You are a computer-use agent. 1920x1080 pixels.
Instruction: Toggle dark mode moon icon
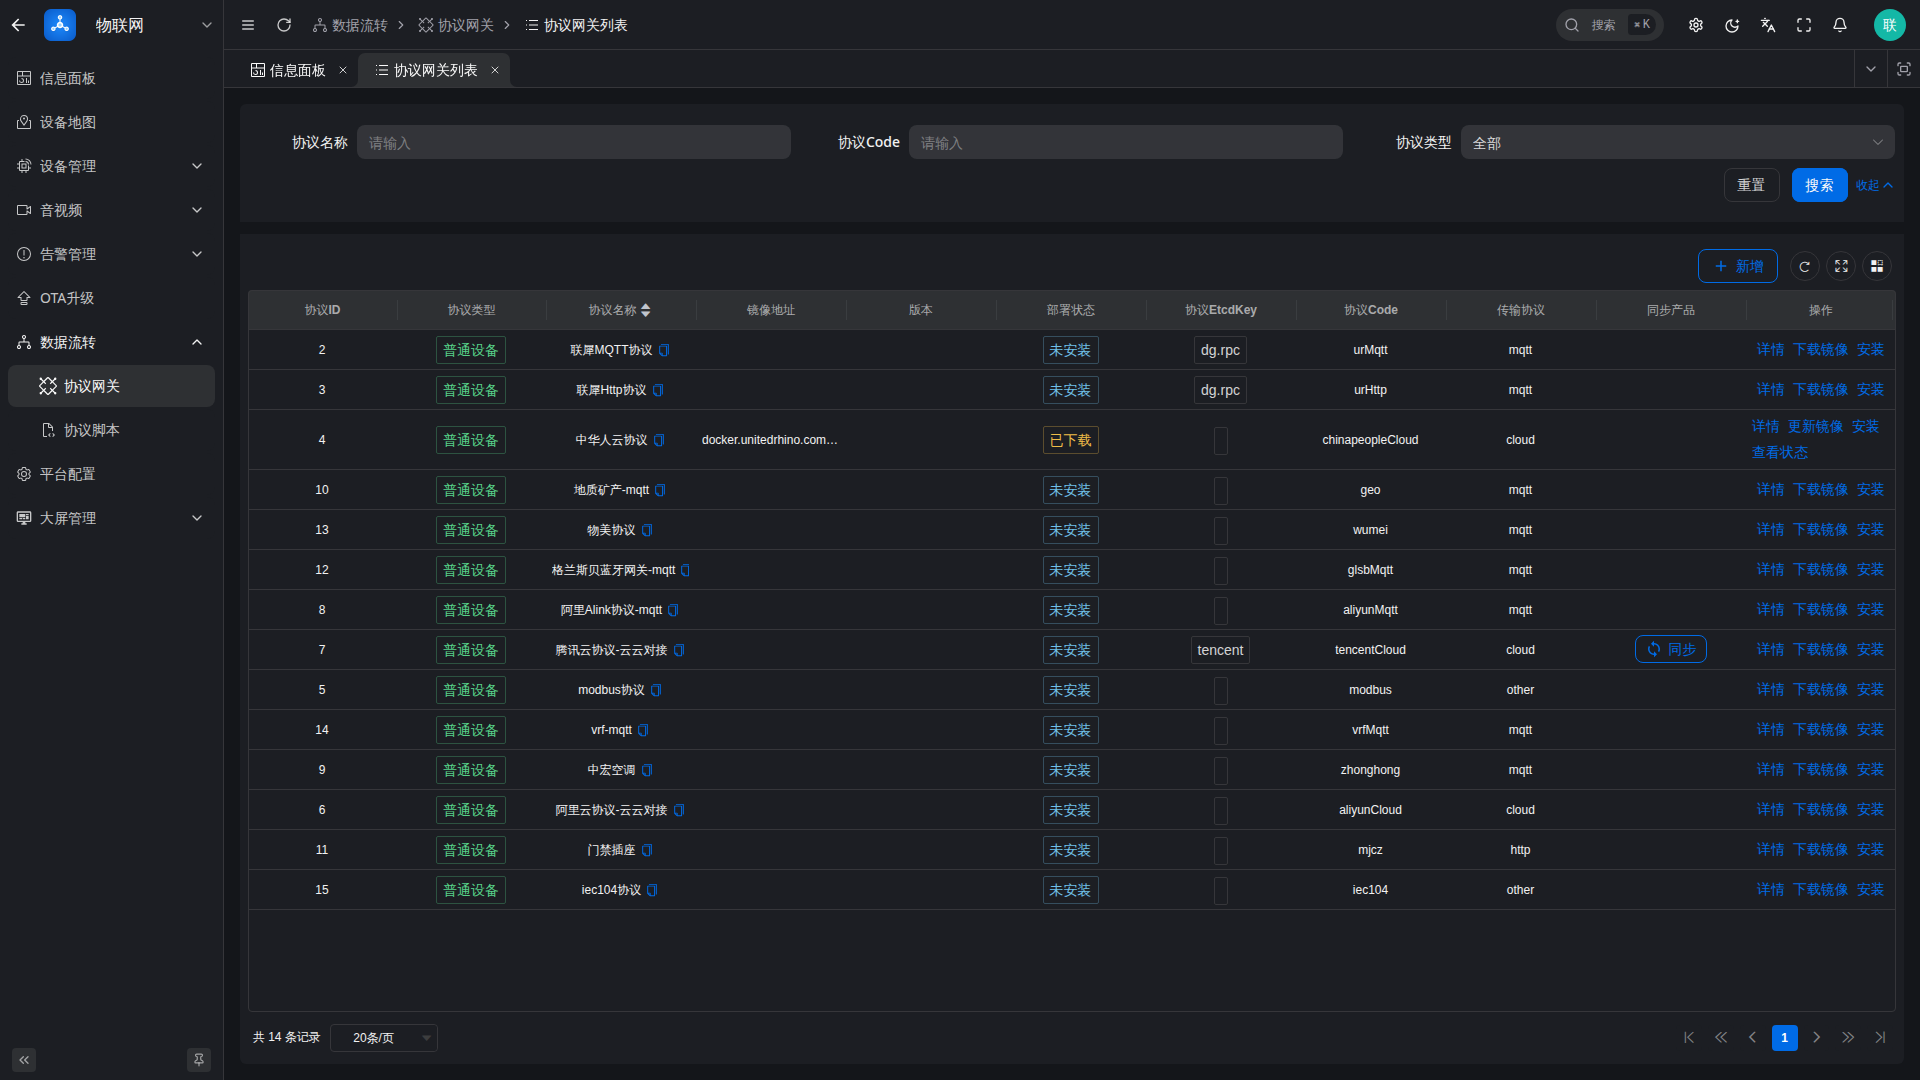(x=1732, y=25)
